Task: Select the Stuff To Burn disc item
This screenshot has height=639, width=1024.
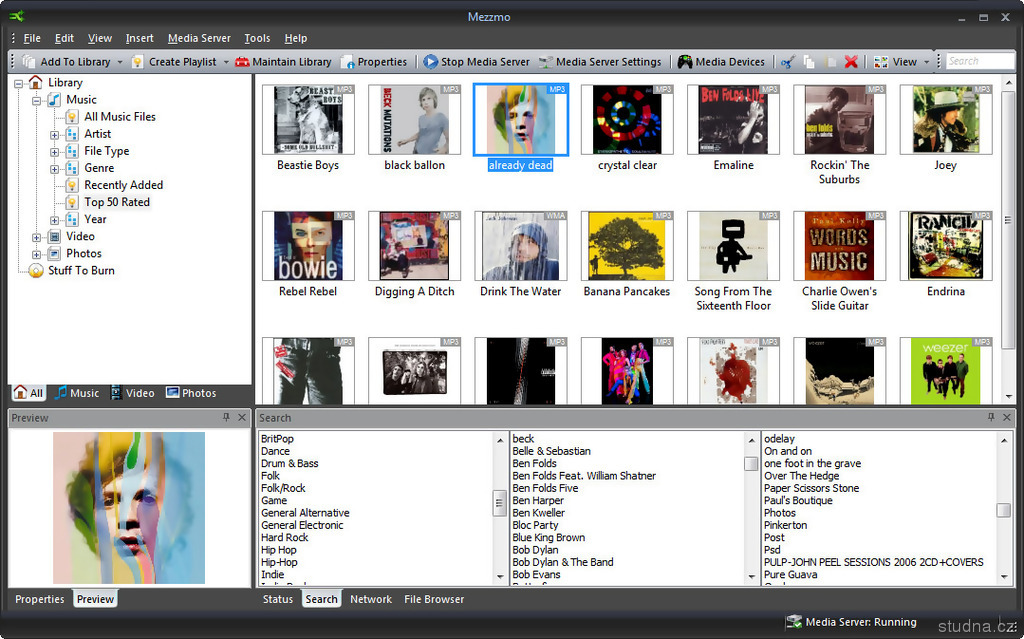Action: 36,271
